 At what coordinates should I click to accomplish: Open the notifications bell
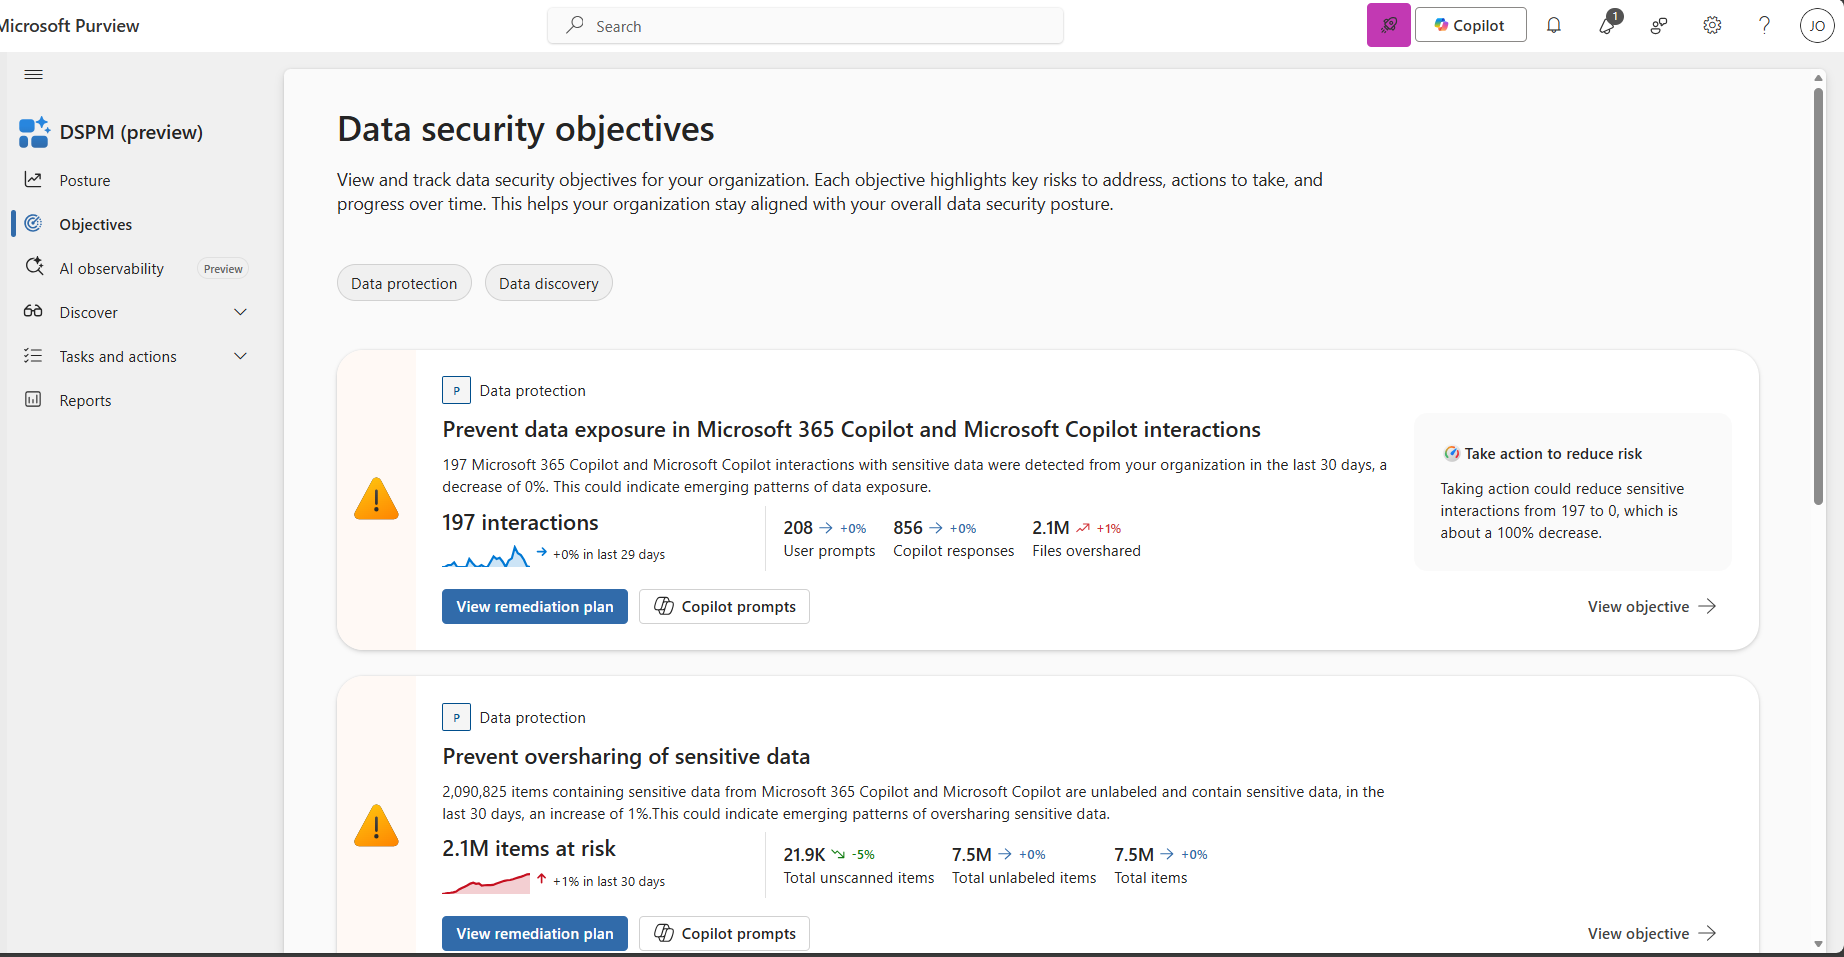point(1553,26)
